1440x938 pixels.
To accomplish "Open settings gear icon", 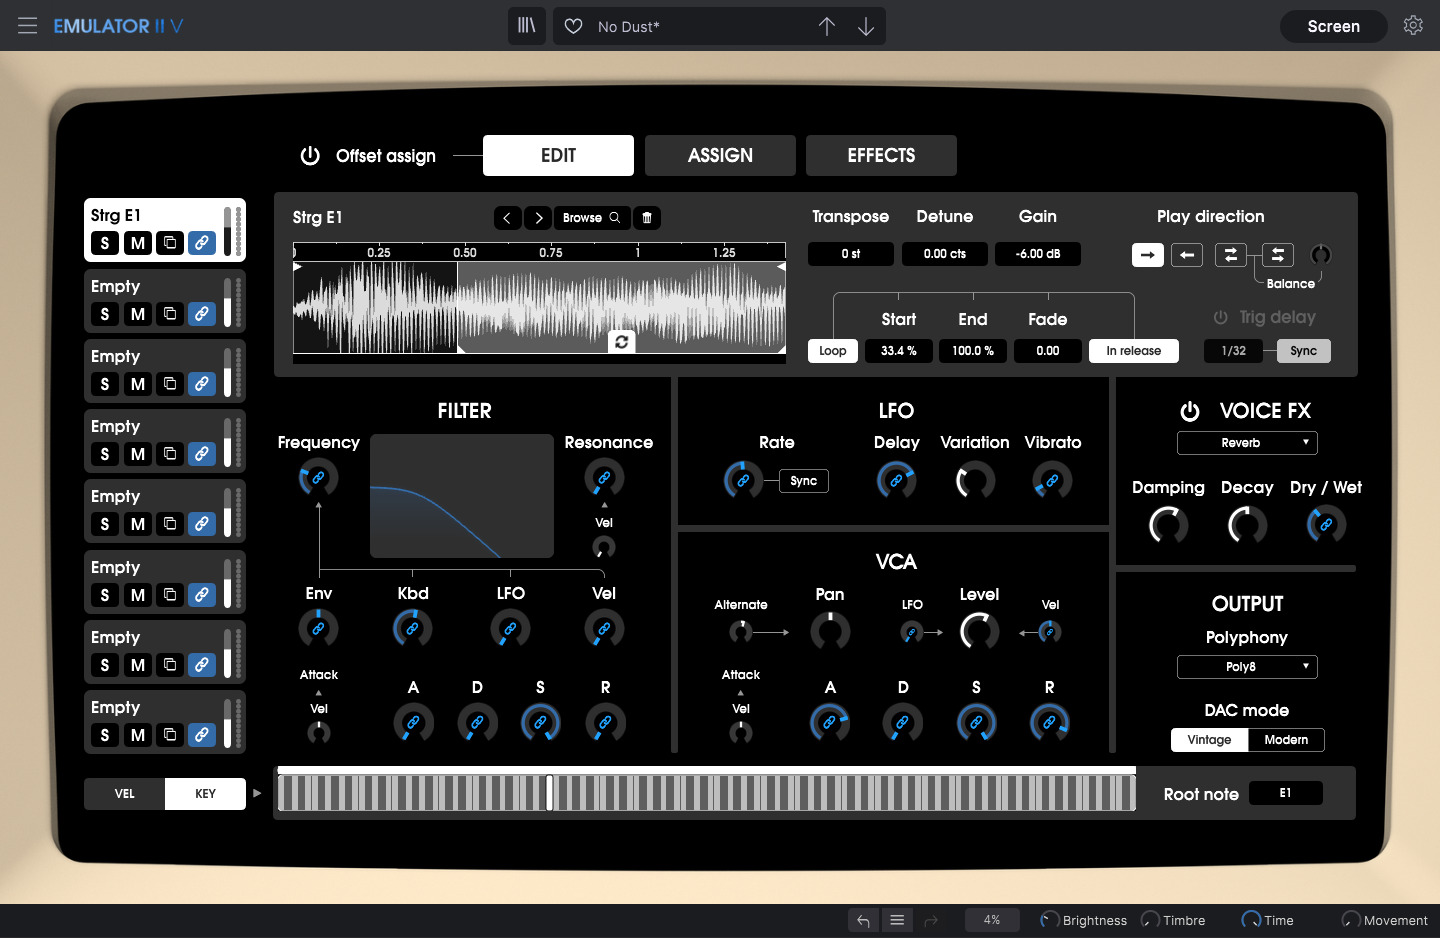I will [1413, 26].
